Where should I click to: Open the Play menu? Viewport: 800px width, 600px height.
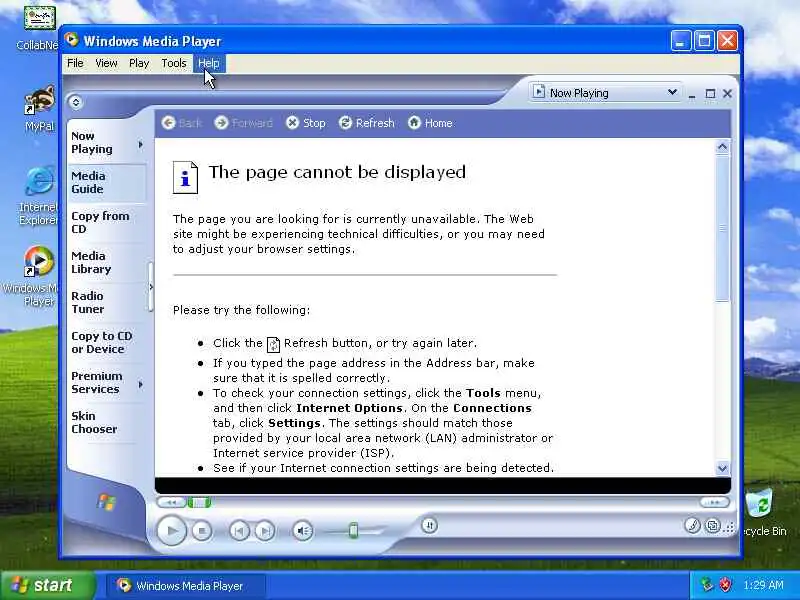[x=139, y=63]
